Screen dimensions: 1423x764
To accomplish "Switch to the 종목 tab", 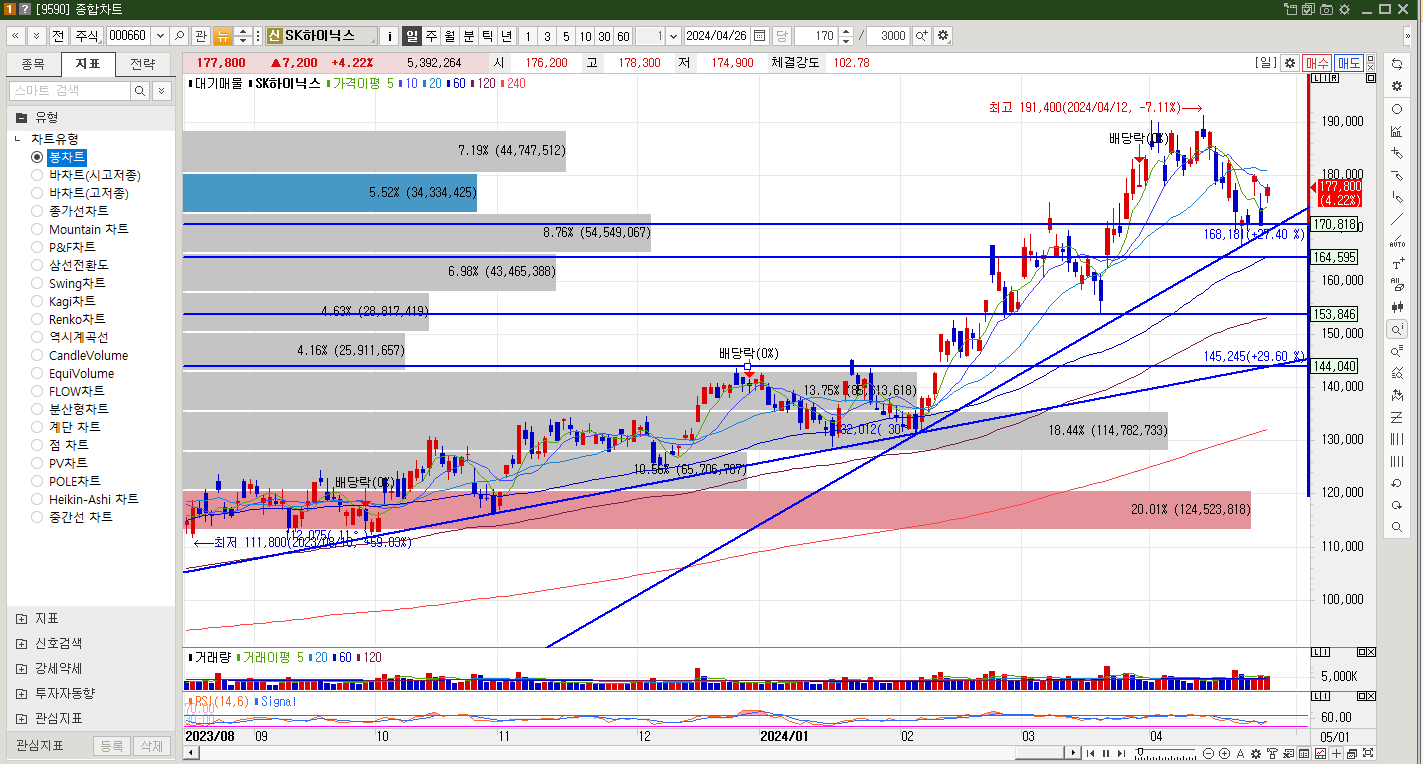I will click(33, 64).
